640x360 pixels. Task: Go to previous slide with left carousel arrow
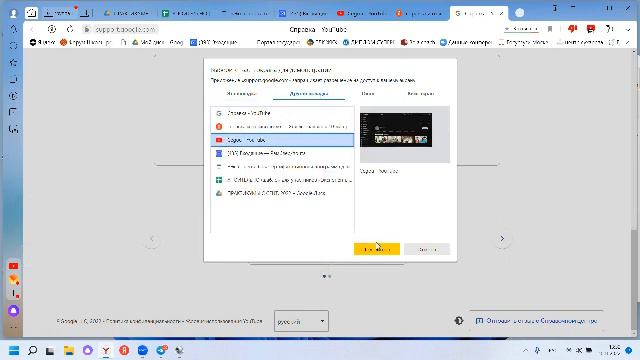pyautogui.click(x=152, y=240)
